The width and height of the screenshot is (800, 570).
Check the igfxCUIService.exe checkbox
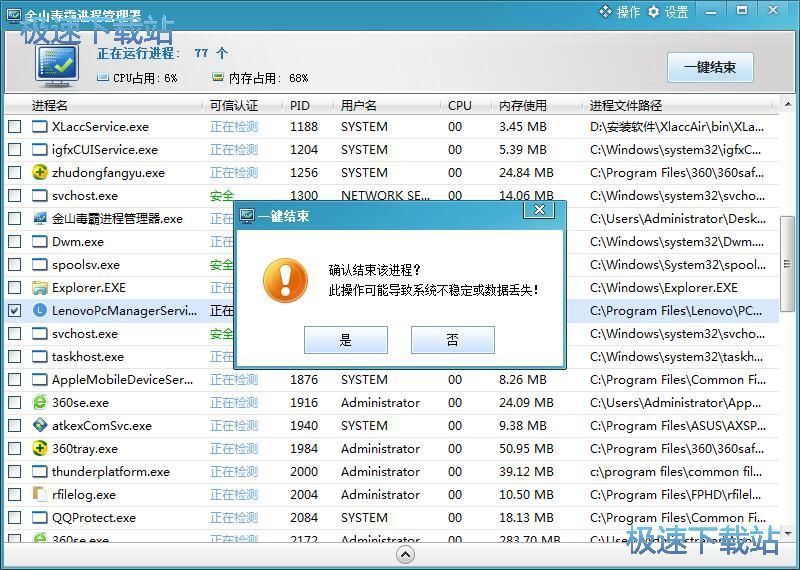click(x=15, y=150)
